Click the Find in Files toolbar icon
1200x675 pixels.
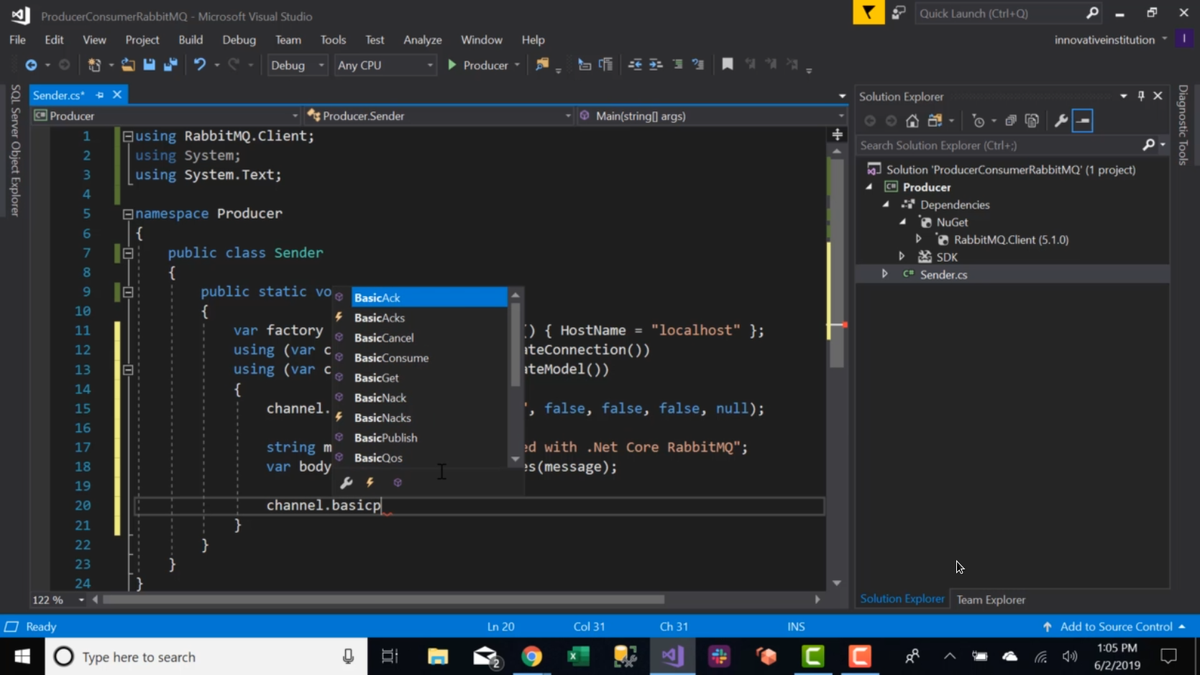pyautogui.click(x=542, y=65)
